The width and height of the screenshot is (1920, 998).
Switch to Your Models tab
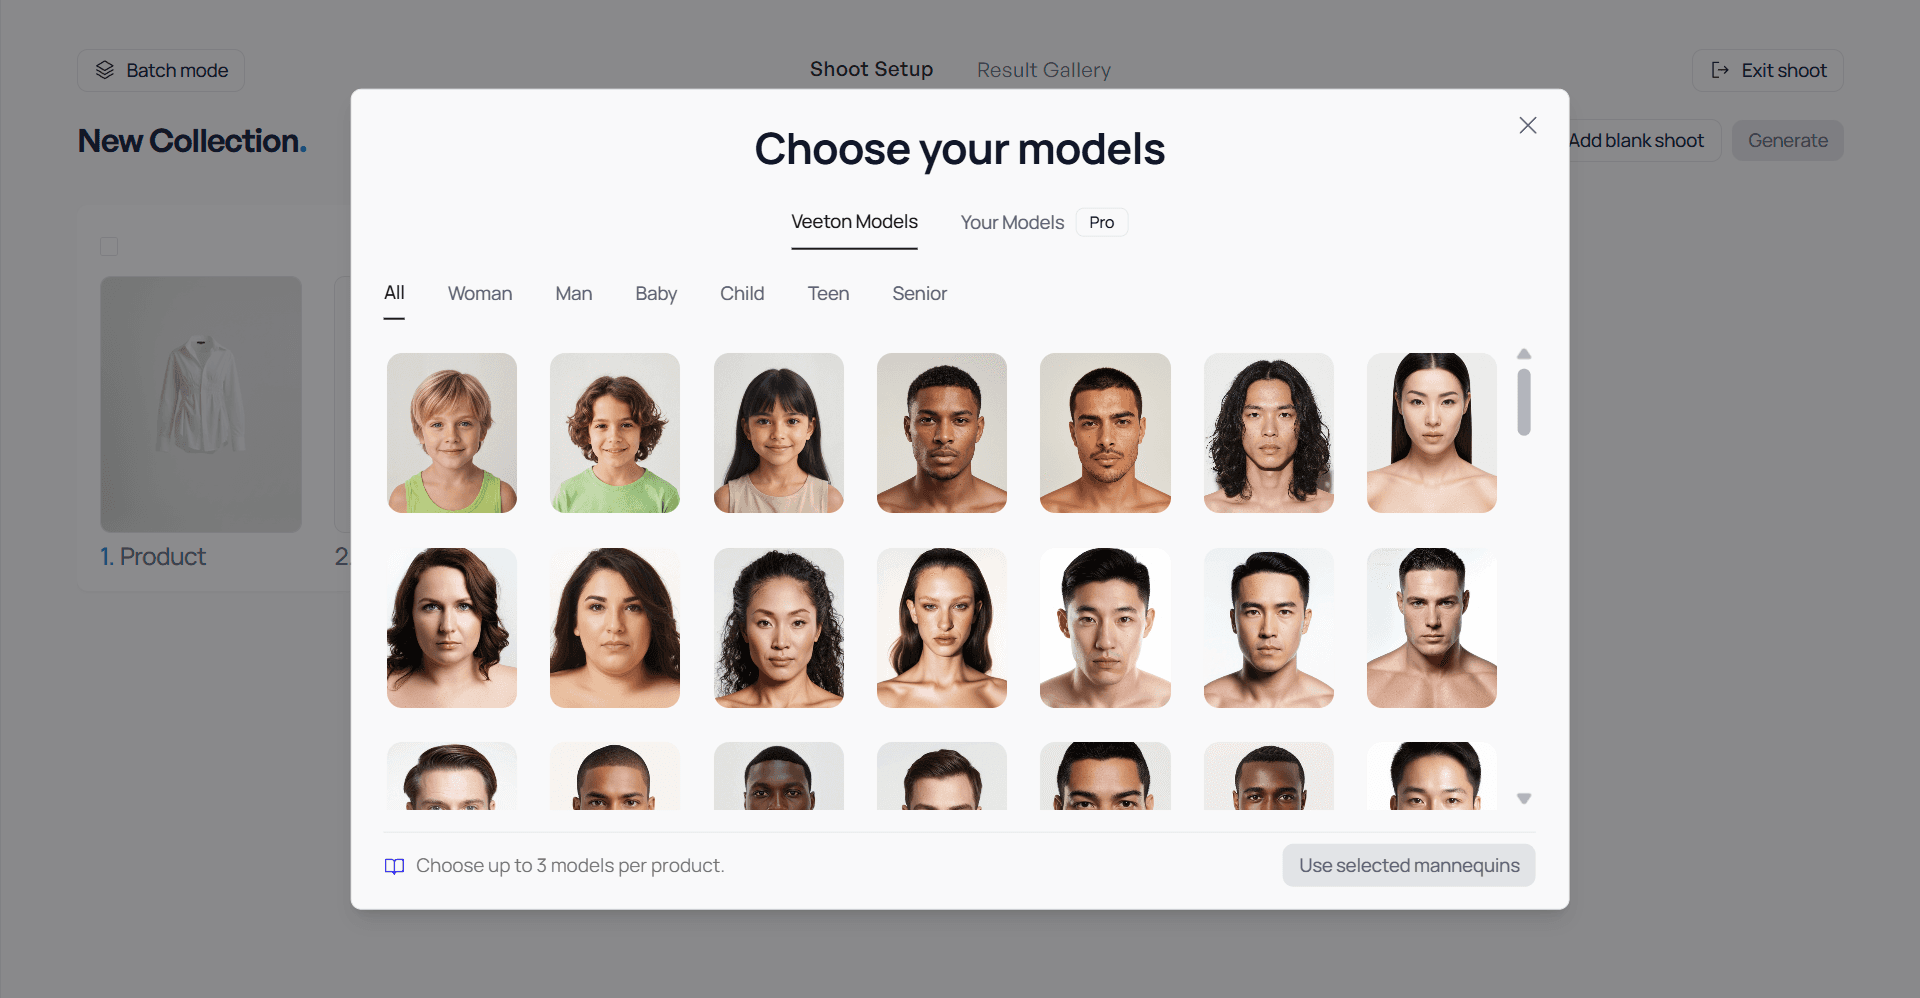pos(1012,222)
